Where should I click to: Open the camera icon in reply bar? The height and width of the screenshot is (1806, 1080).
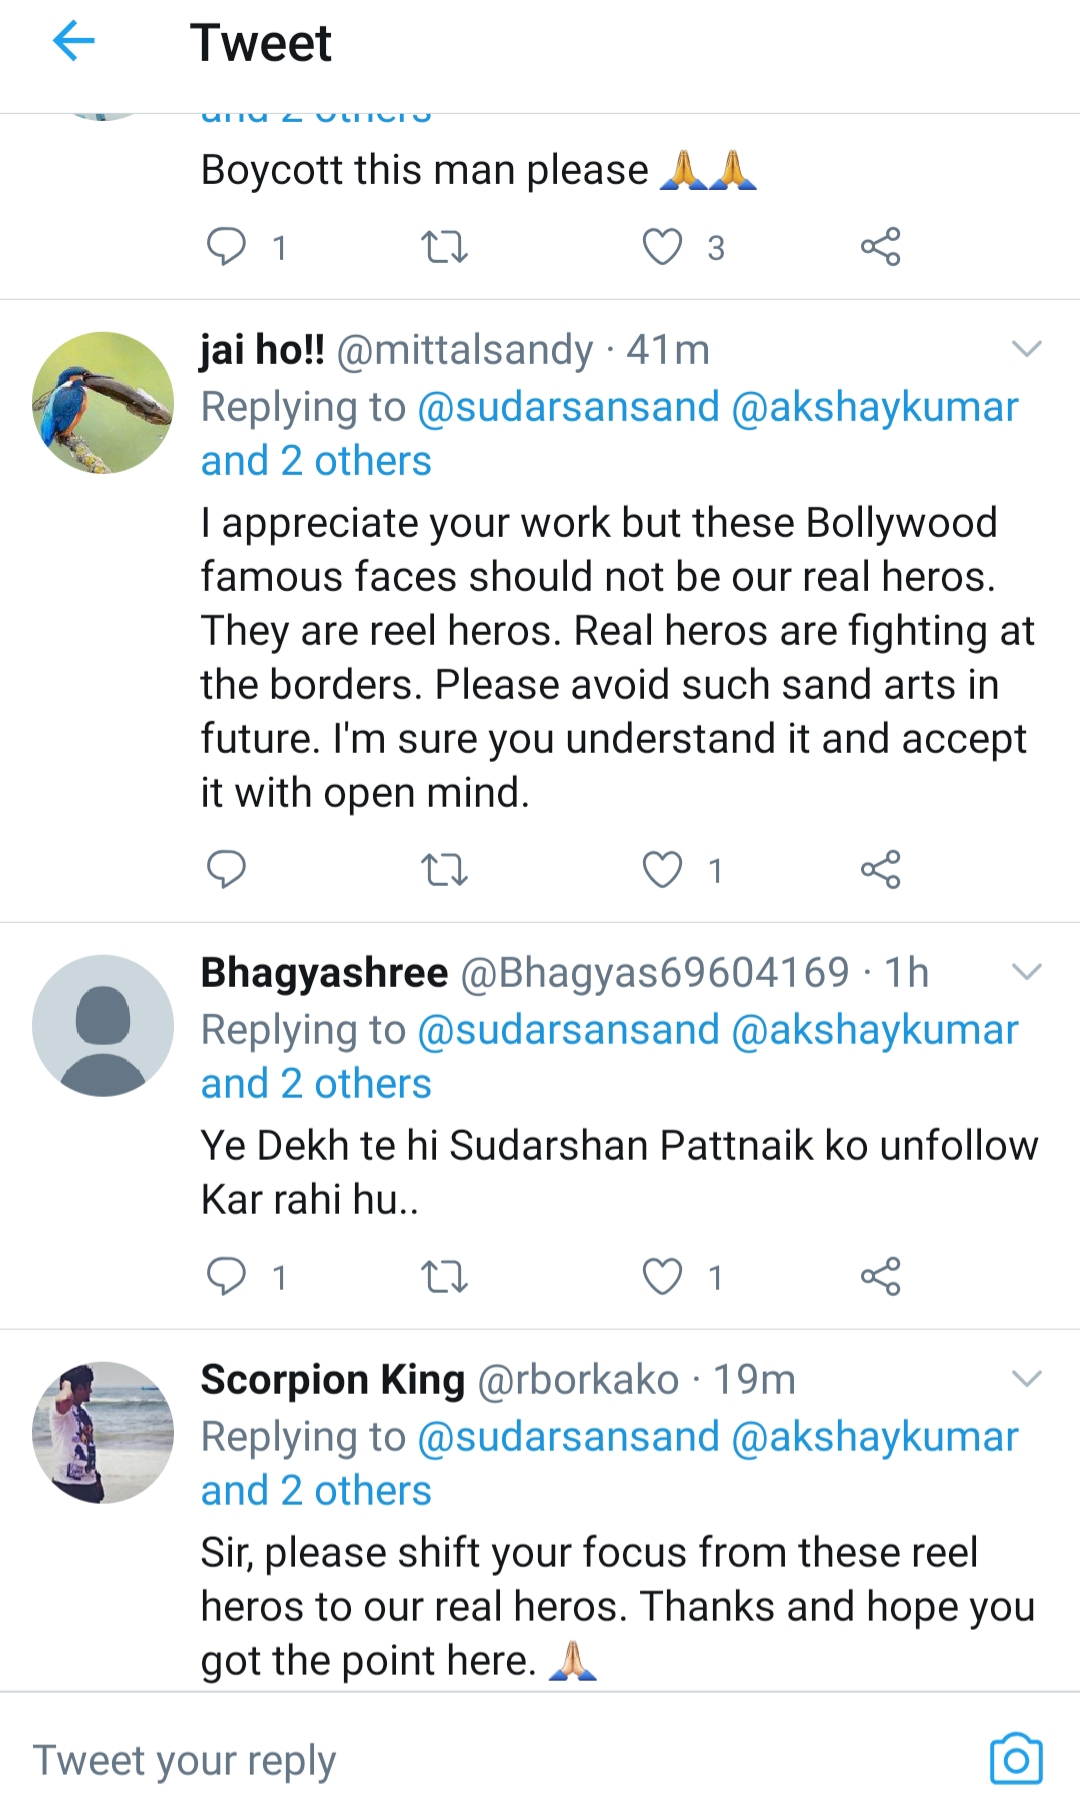click(x=1016, y=1759)
